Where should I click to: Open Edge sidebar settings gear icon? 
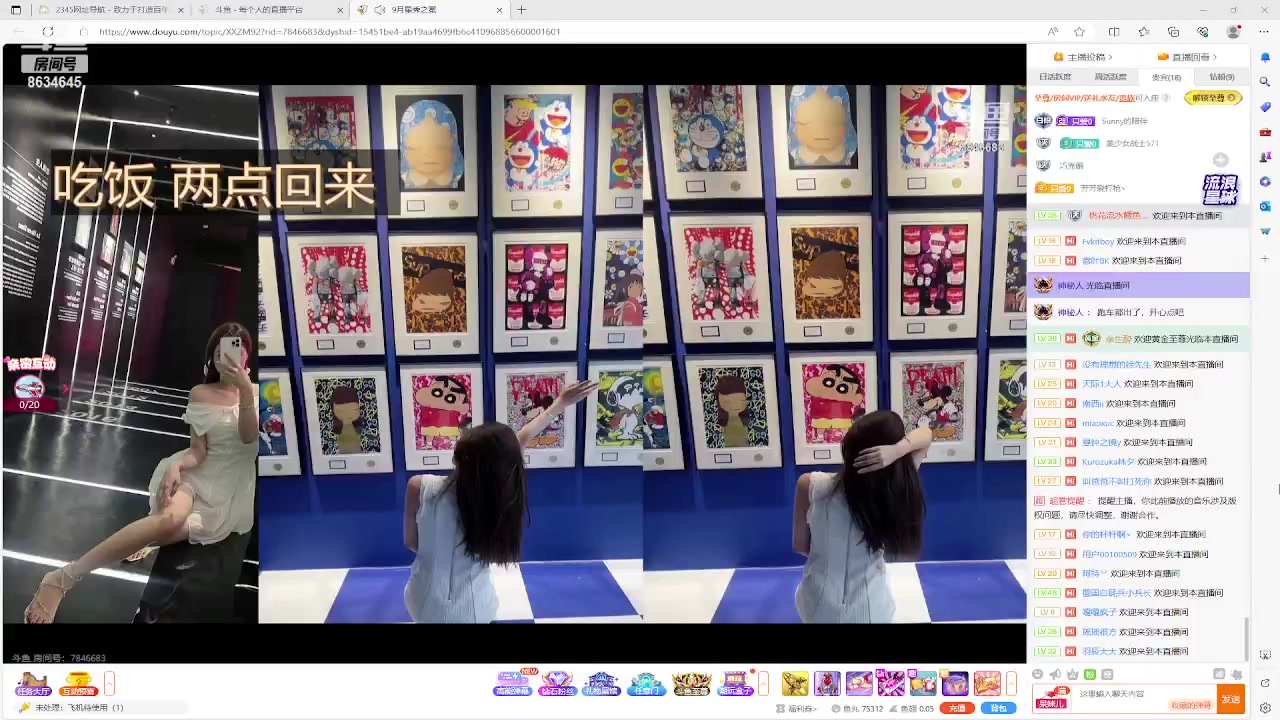click(x=1265, y=708)
